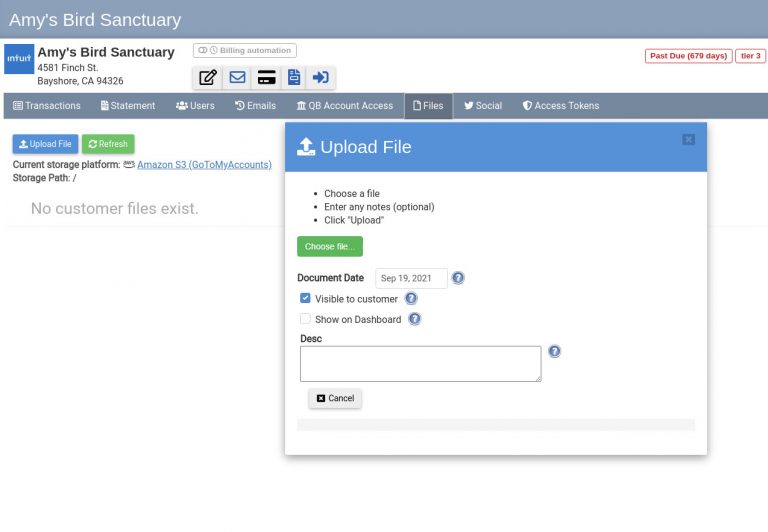Click the Past Due (679 days) badge
The image size is (768, 532).
coord(688,56)
